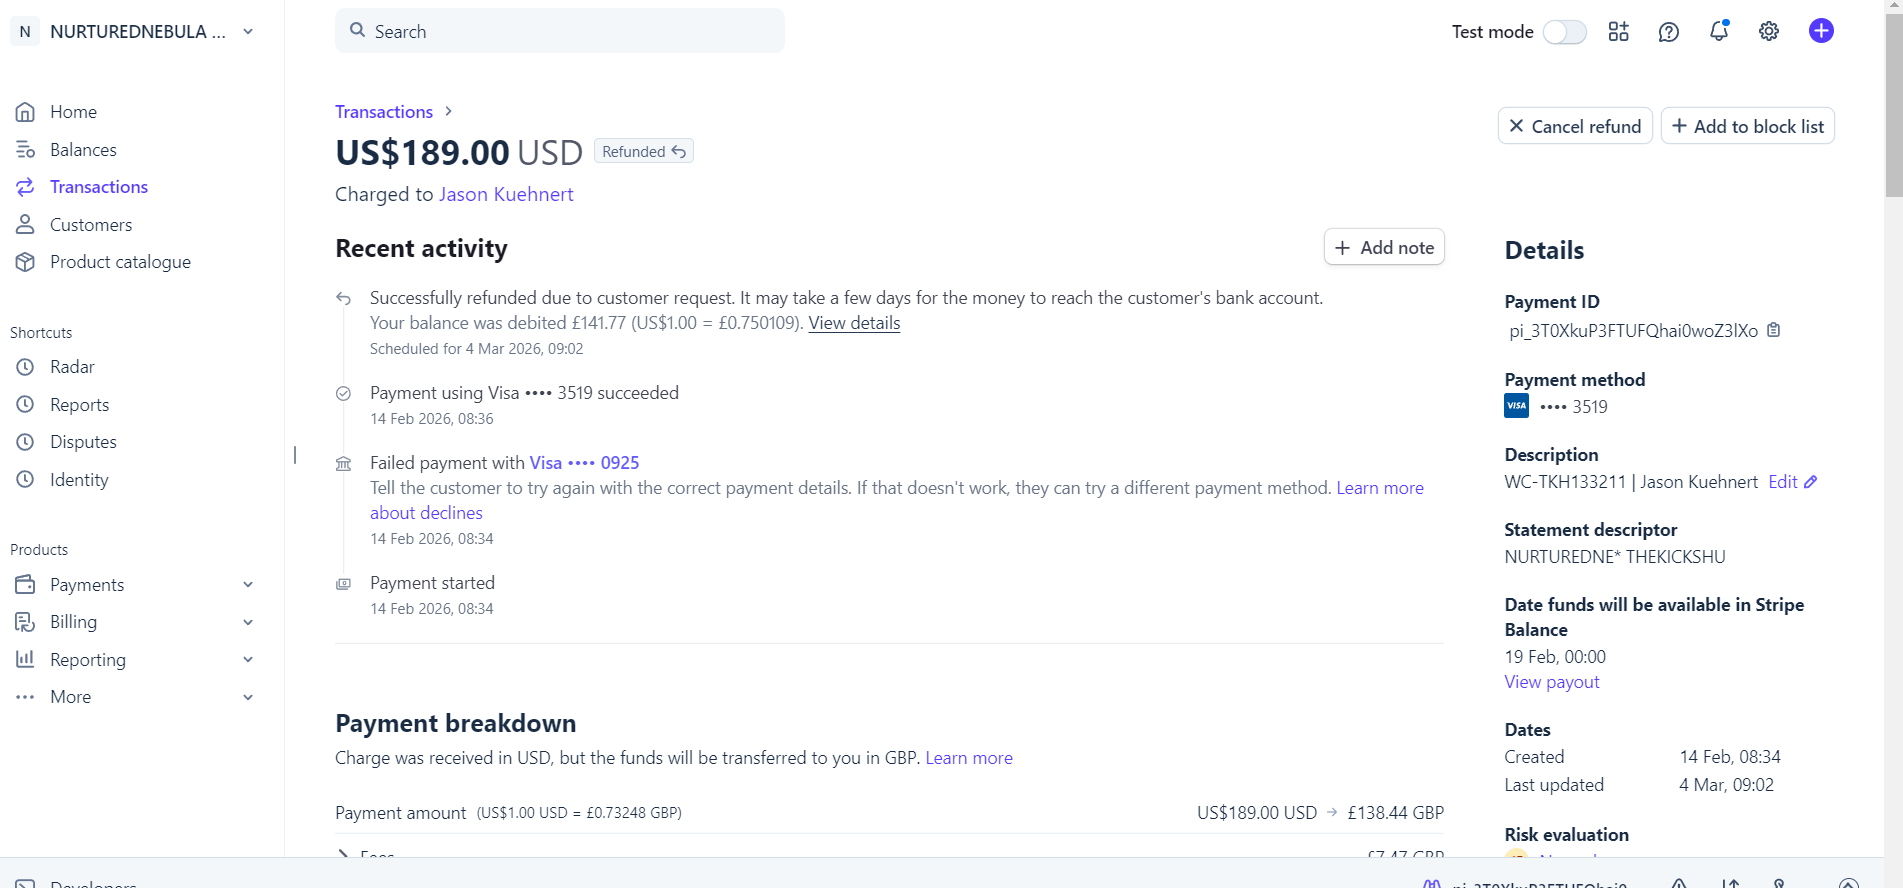Toggle the Test mode switch
Image resolution: width=1903 pixels, height=888 pixels.
click(x=1564, y=32)
